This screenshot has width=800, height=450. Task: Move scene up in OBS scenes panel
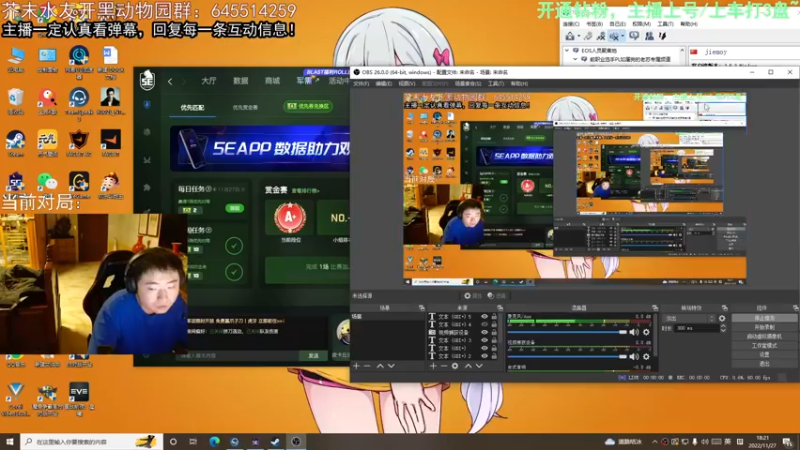pos(380,366)
